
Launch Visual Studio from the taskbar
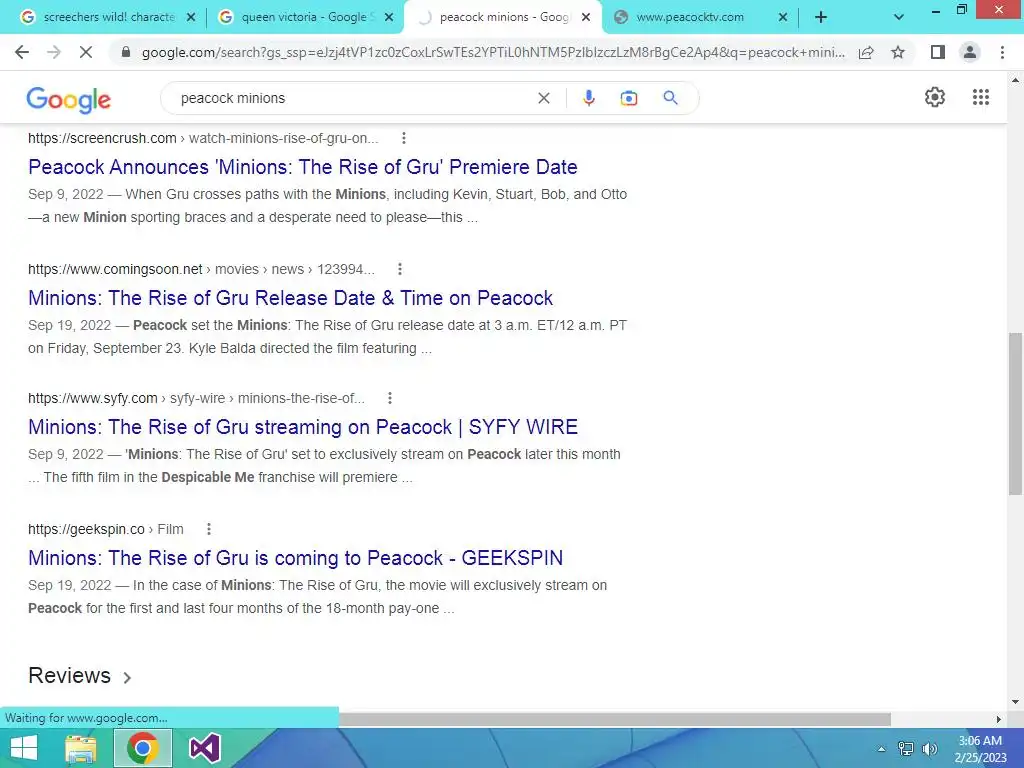click(x=204, y=748)
